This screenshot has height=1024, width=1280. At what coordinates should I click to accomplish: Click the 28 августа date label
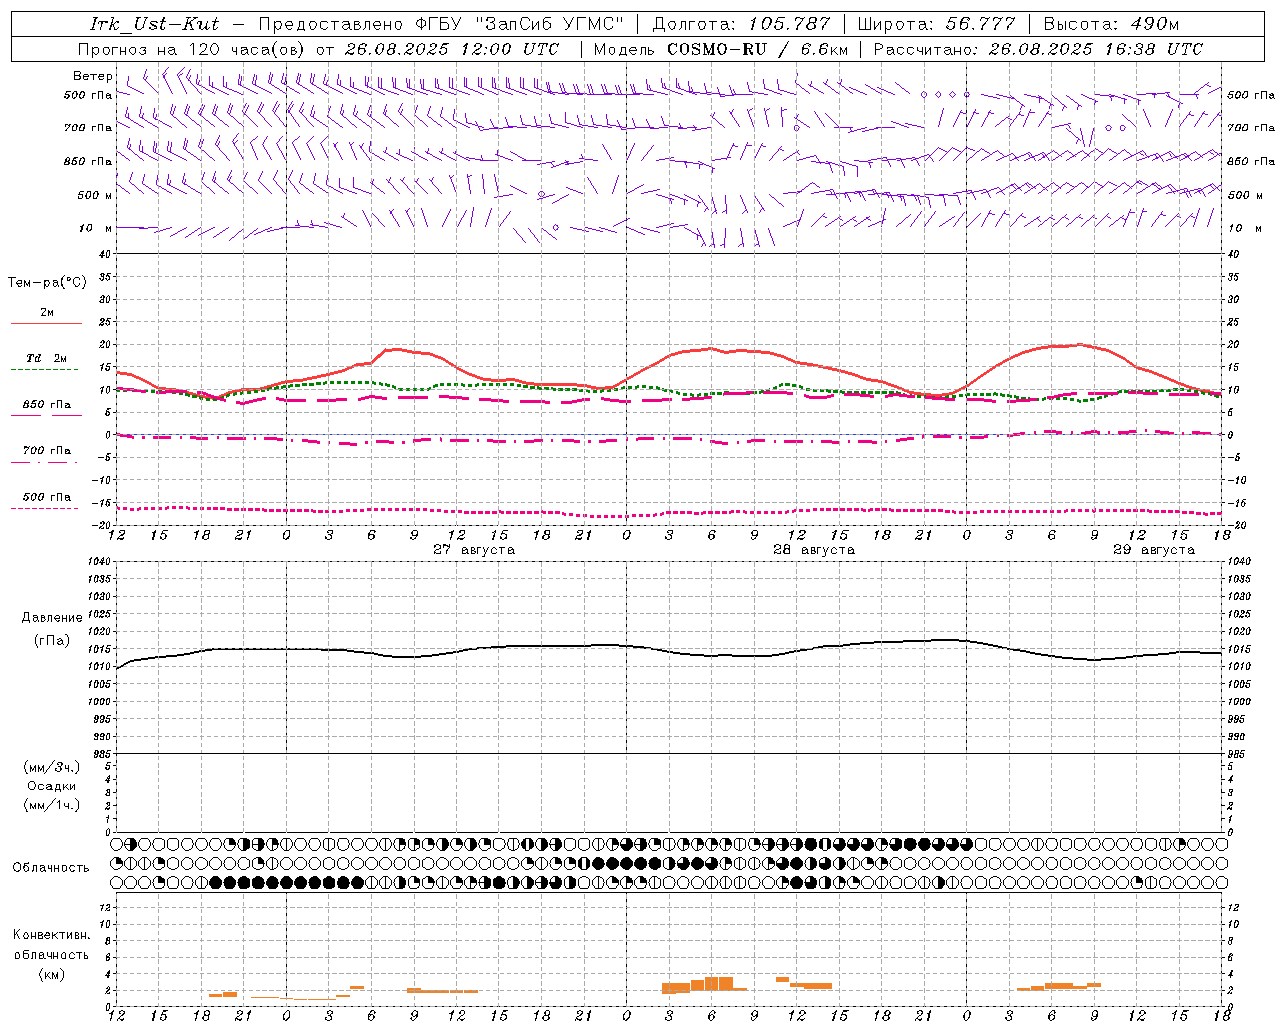(x=814, y=550)
